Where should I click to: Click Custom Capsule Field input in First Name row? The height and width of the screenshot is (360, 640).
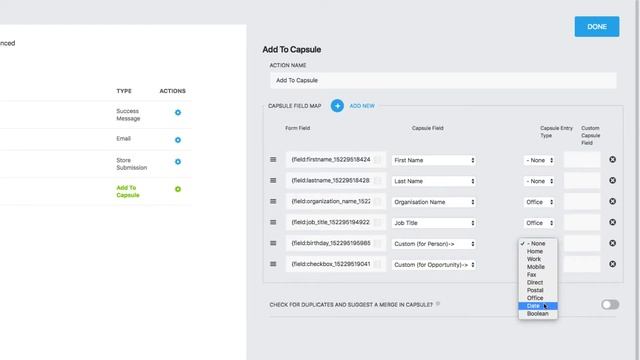point(582,160)
